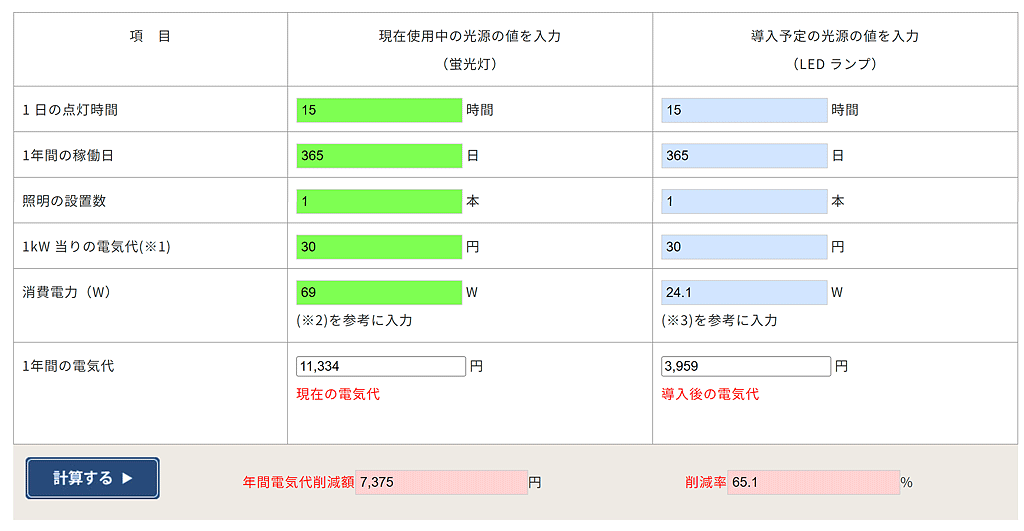Select the reduction rate field 65.1
Image resolution: width=1024 pixels, height=531 pixels.
(x=813, y=483)
